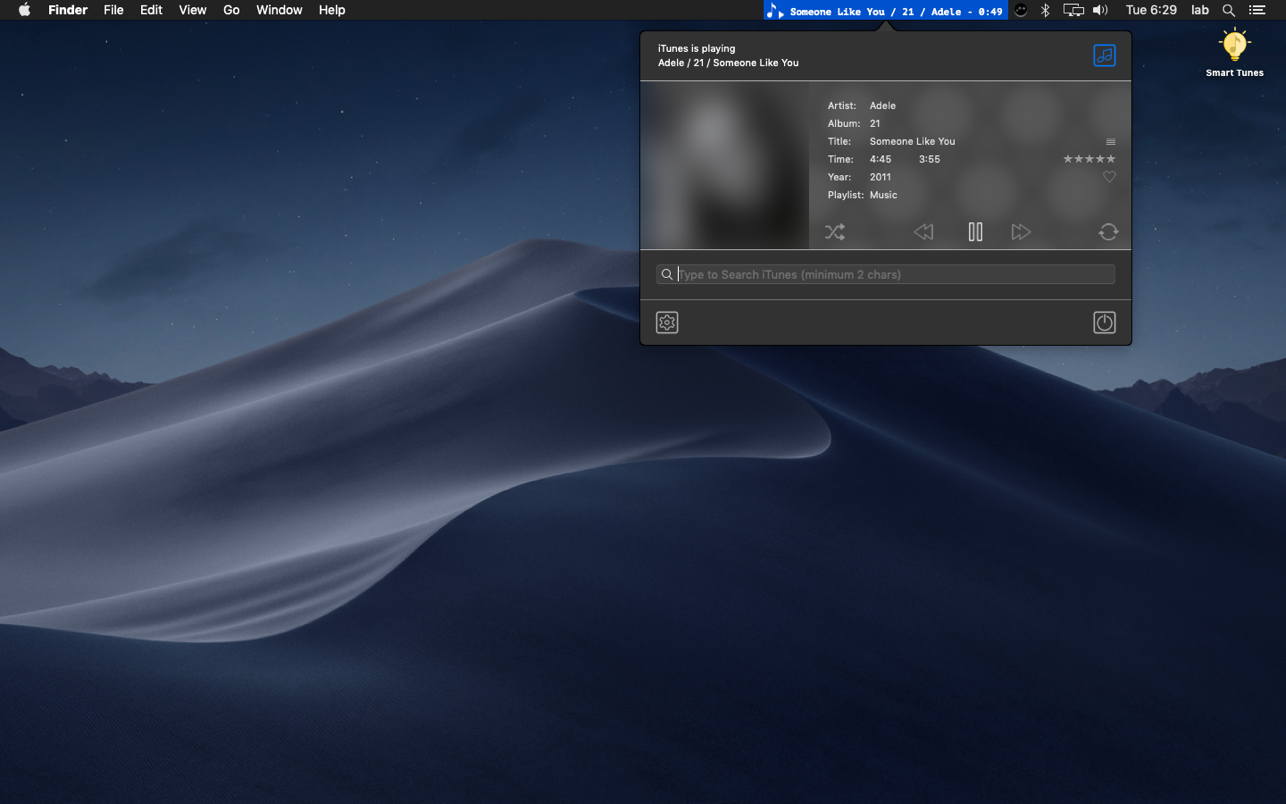Open the View menu
Viewport: 1286px width, 804px height.
(192, 10)
